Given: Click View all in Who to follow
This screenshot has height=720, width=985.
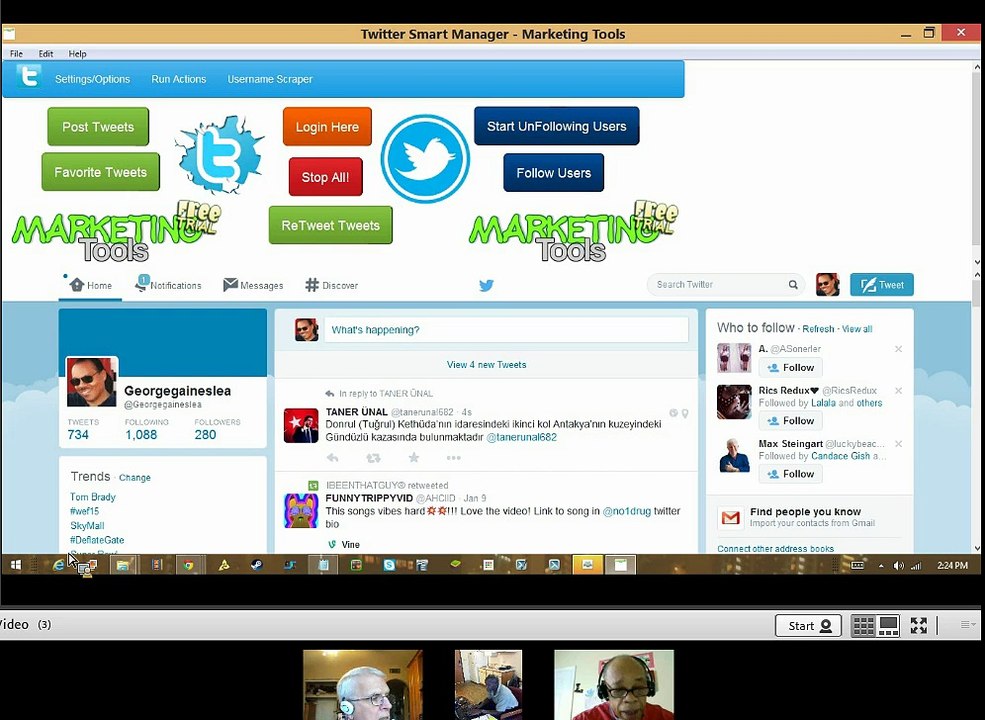Looking at the screenshot, I should 857,329.
